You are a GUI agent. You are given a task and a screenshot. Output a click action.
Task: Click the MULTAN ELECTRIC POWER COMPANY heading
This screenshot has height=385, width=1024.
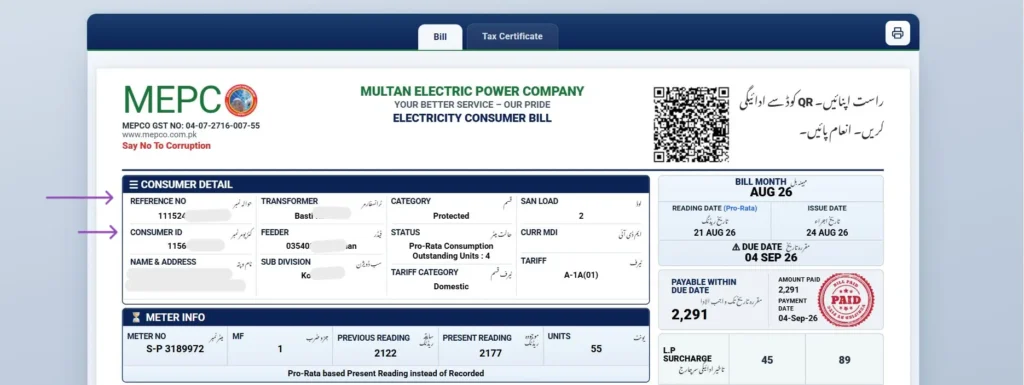(472, 91)
